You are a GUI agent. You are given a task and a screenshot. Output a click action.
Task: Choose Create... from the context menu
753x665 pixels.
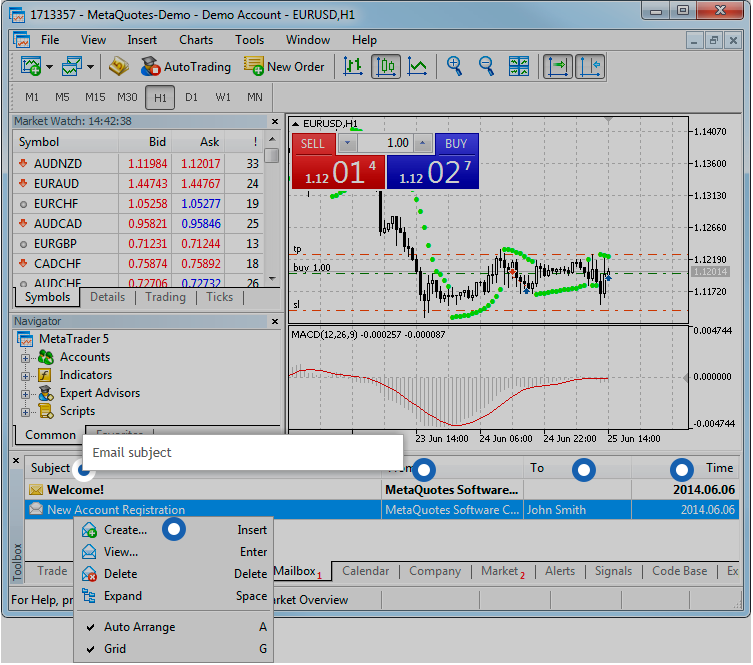pos(173,530)
